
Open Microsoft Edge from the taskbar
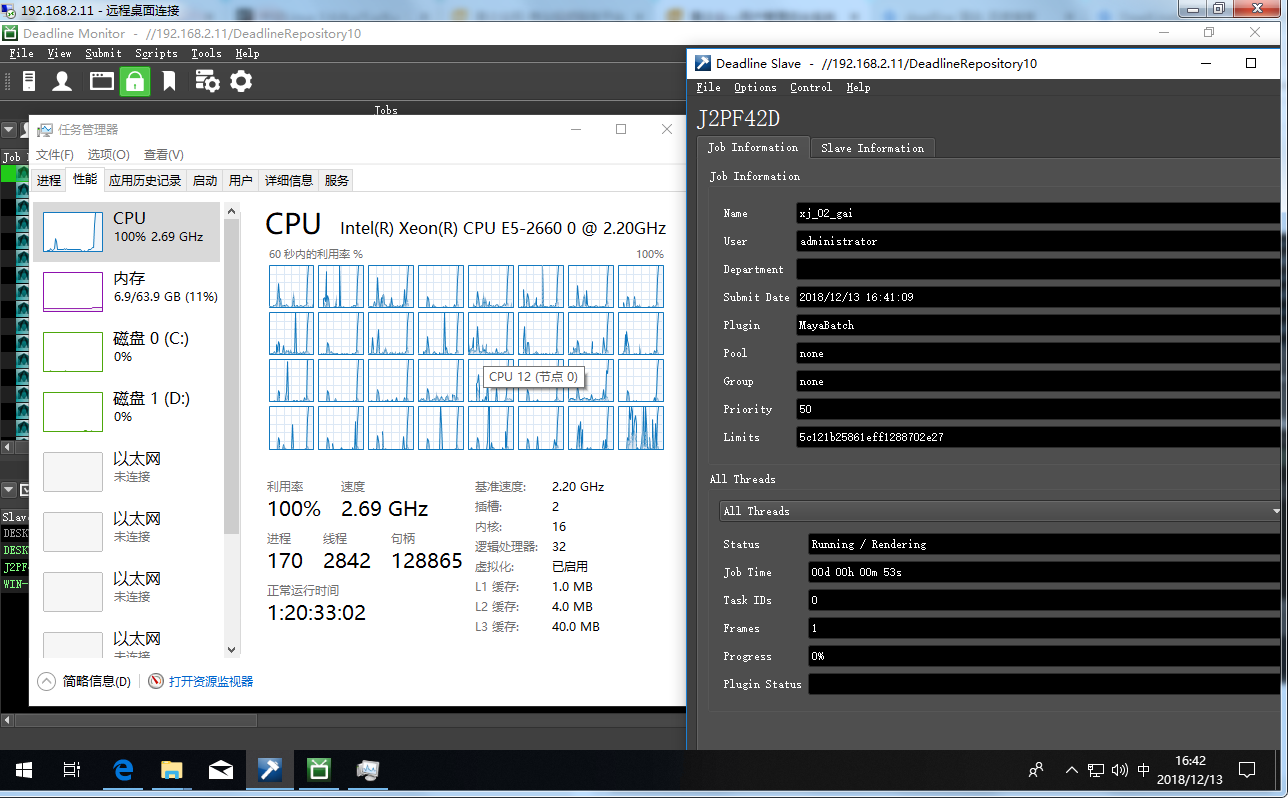point(123,770)
